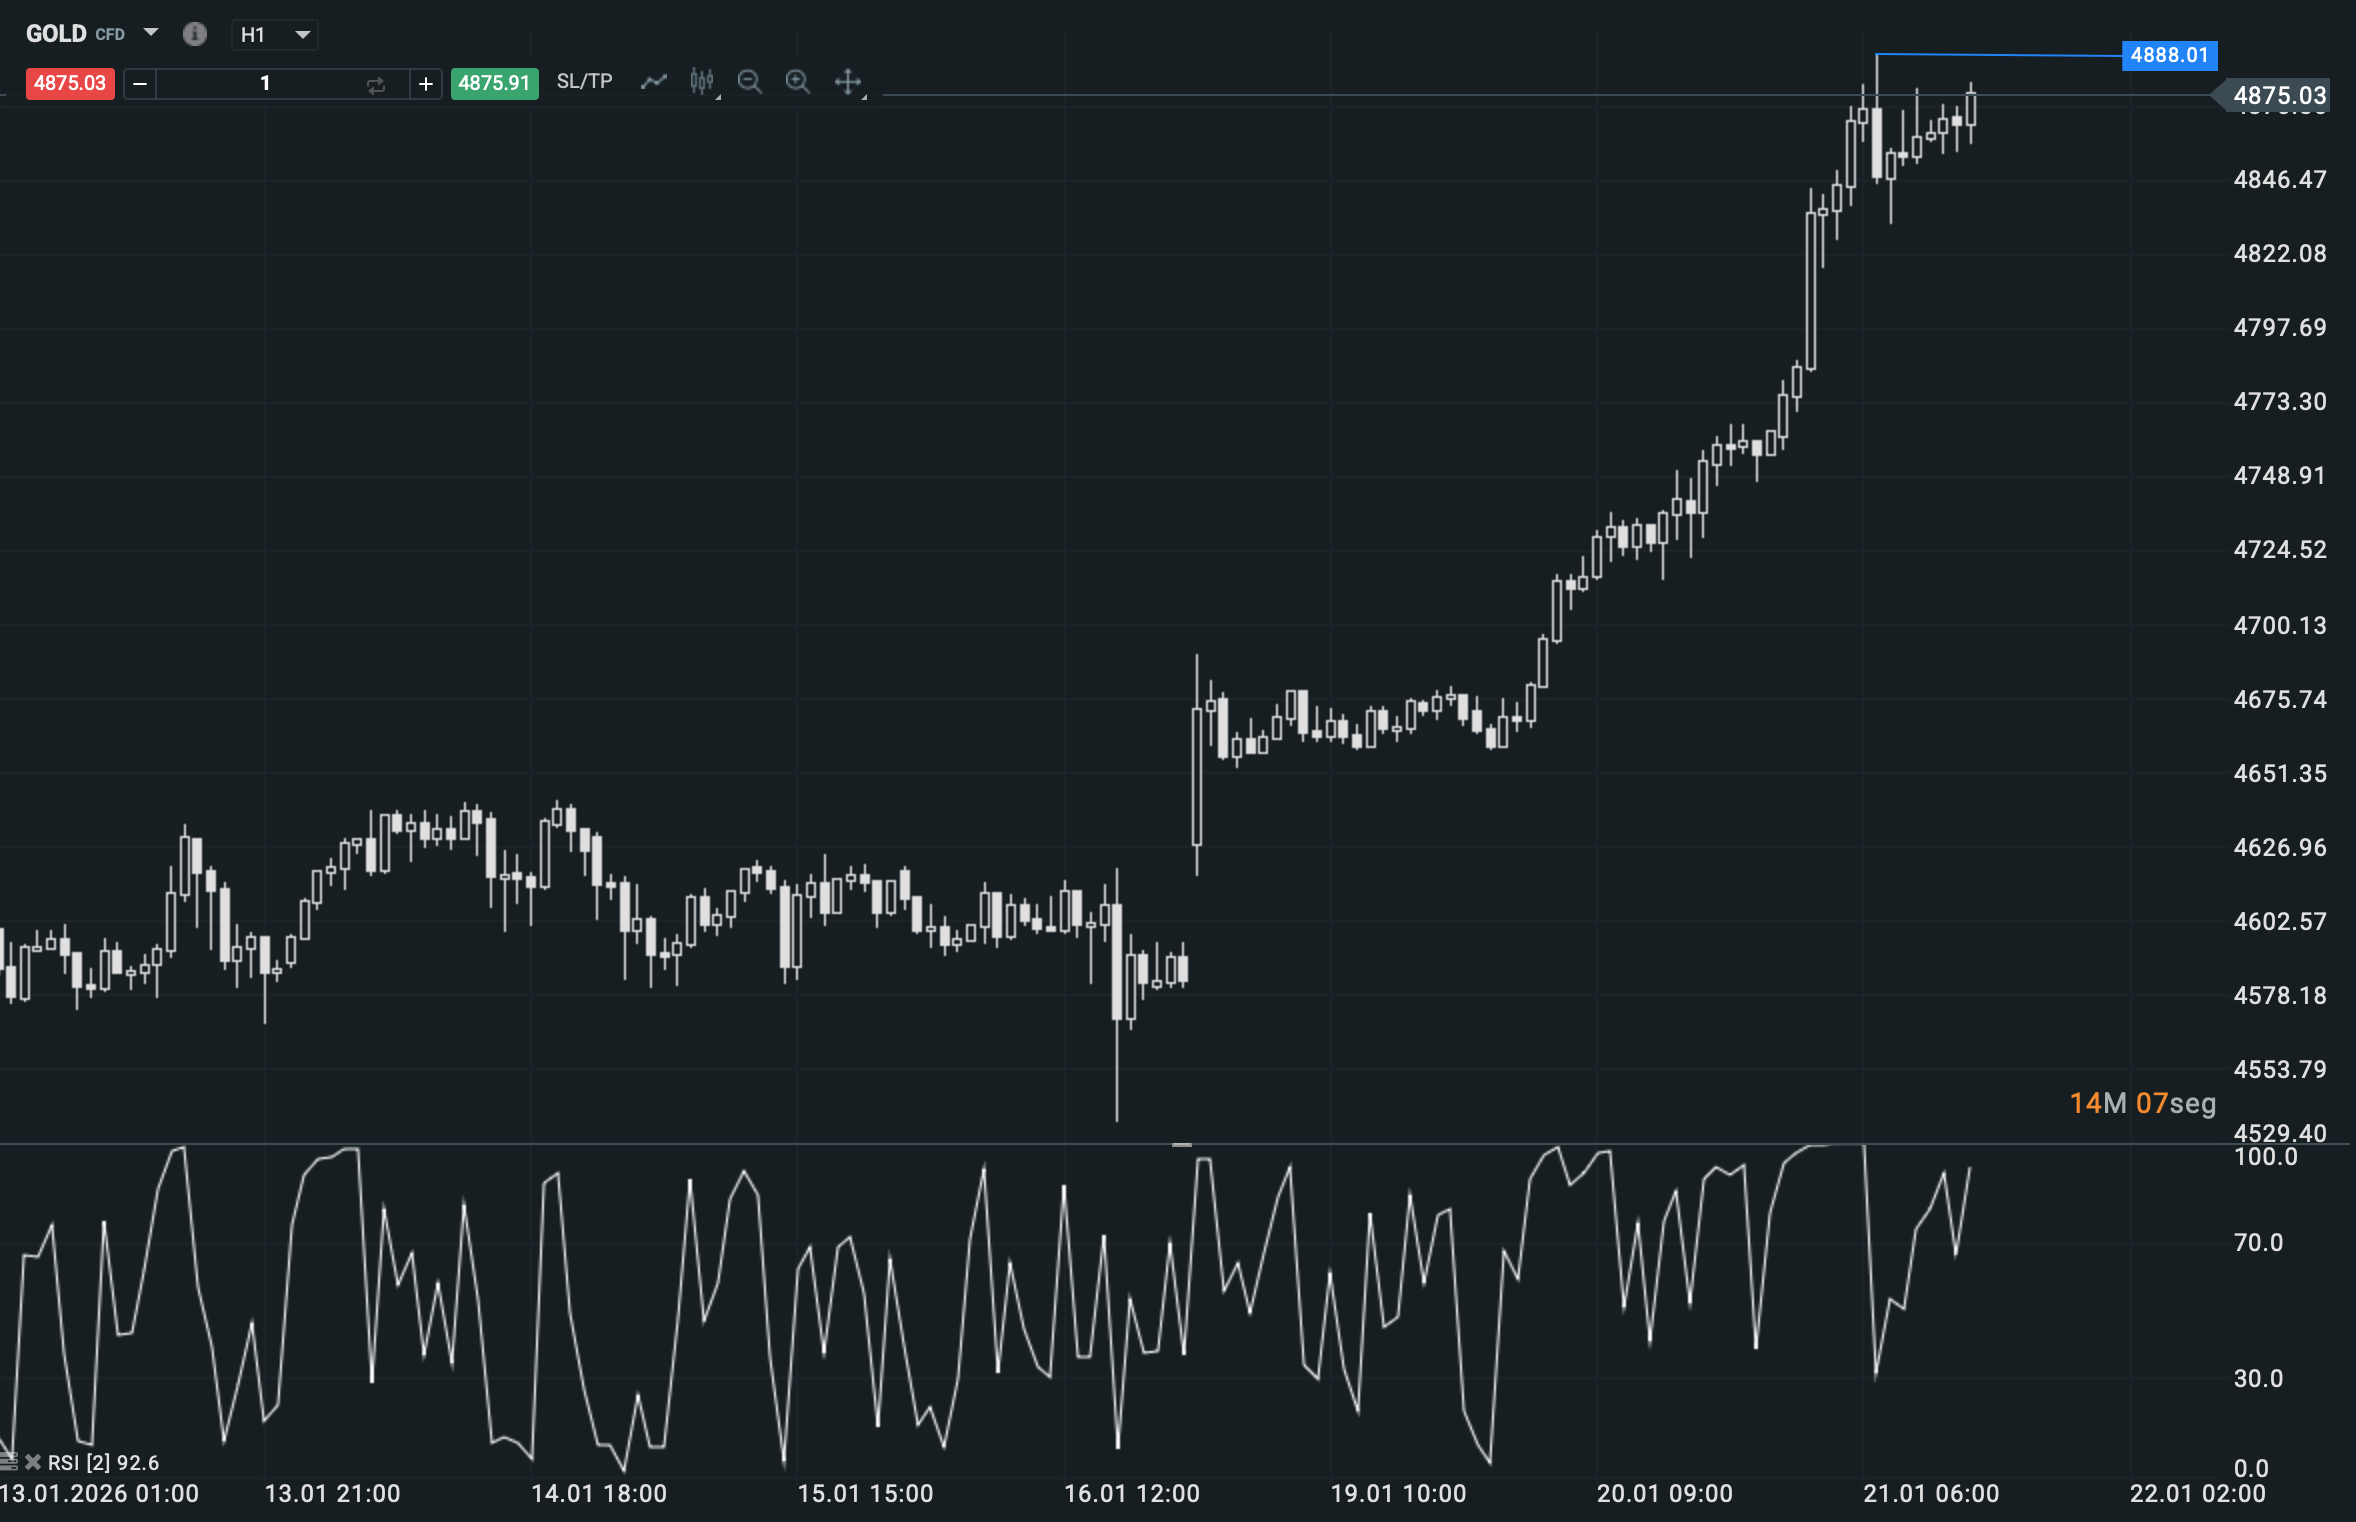Click the trade volume input field
Viewport: 2356px width, 1522px height.
click(265, 84)
